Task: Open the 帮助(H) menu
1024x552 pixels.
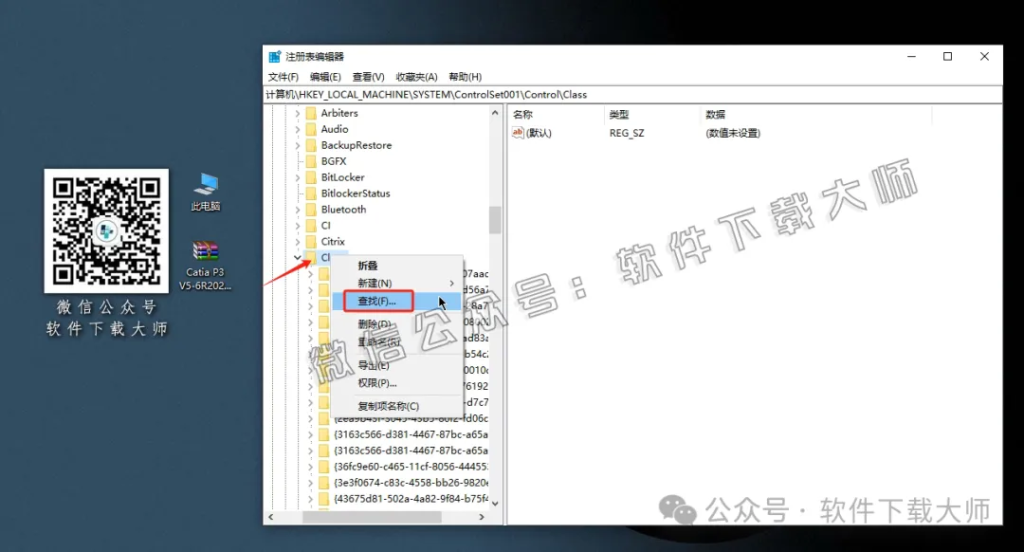Action: point(465,77)
